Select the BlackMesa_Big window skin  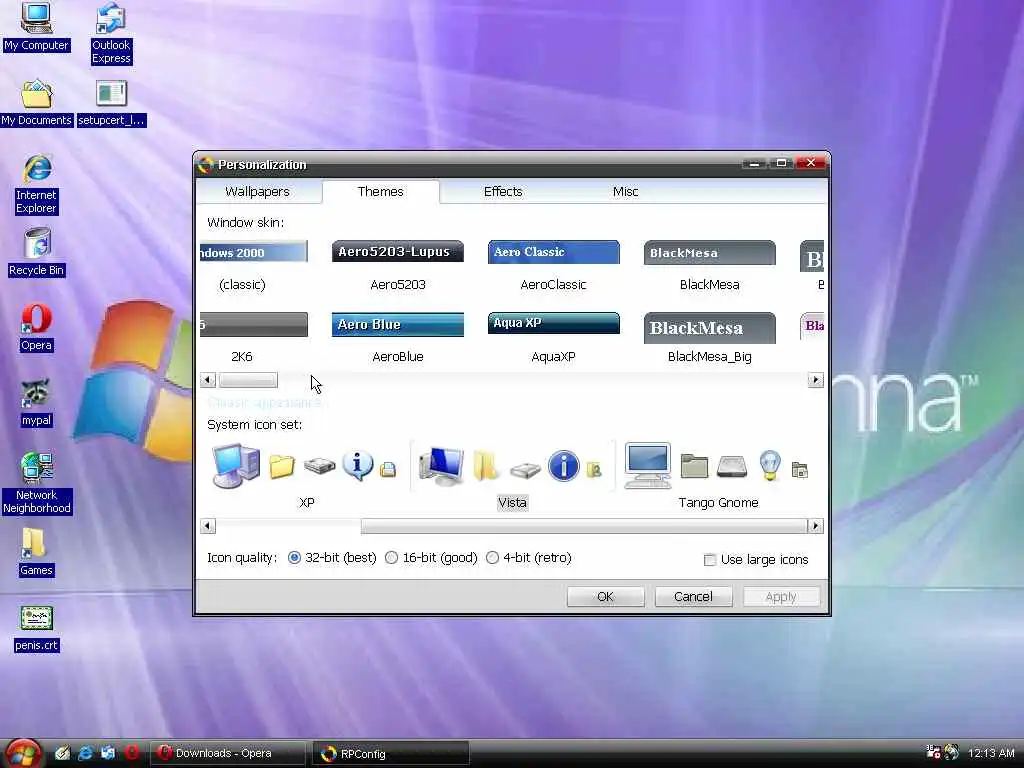pyautogui.click(x=709, y=338)
